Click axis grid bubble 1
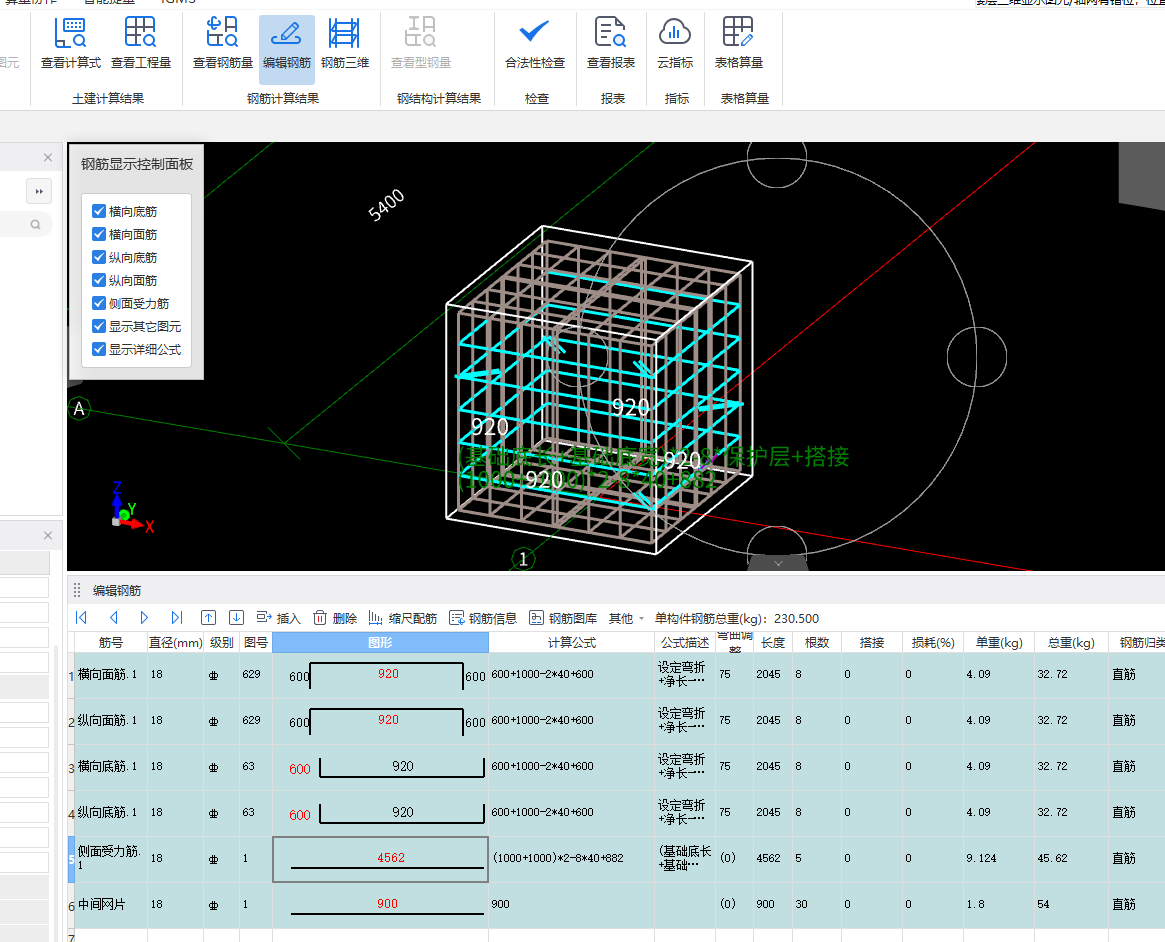 pos(523,559)
